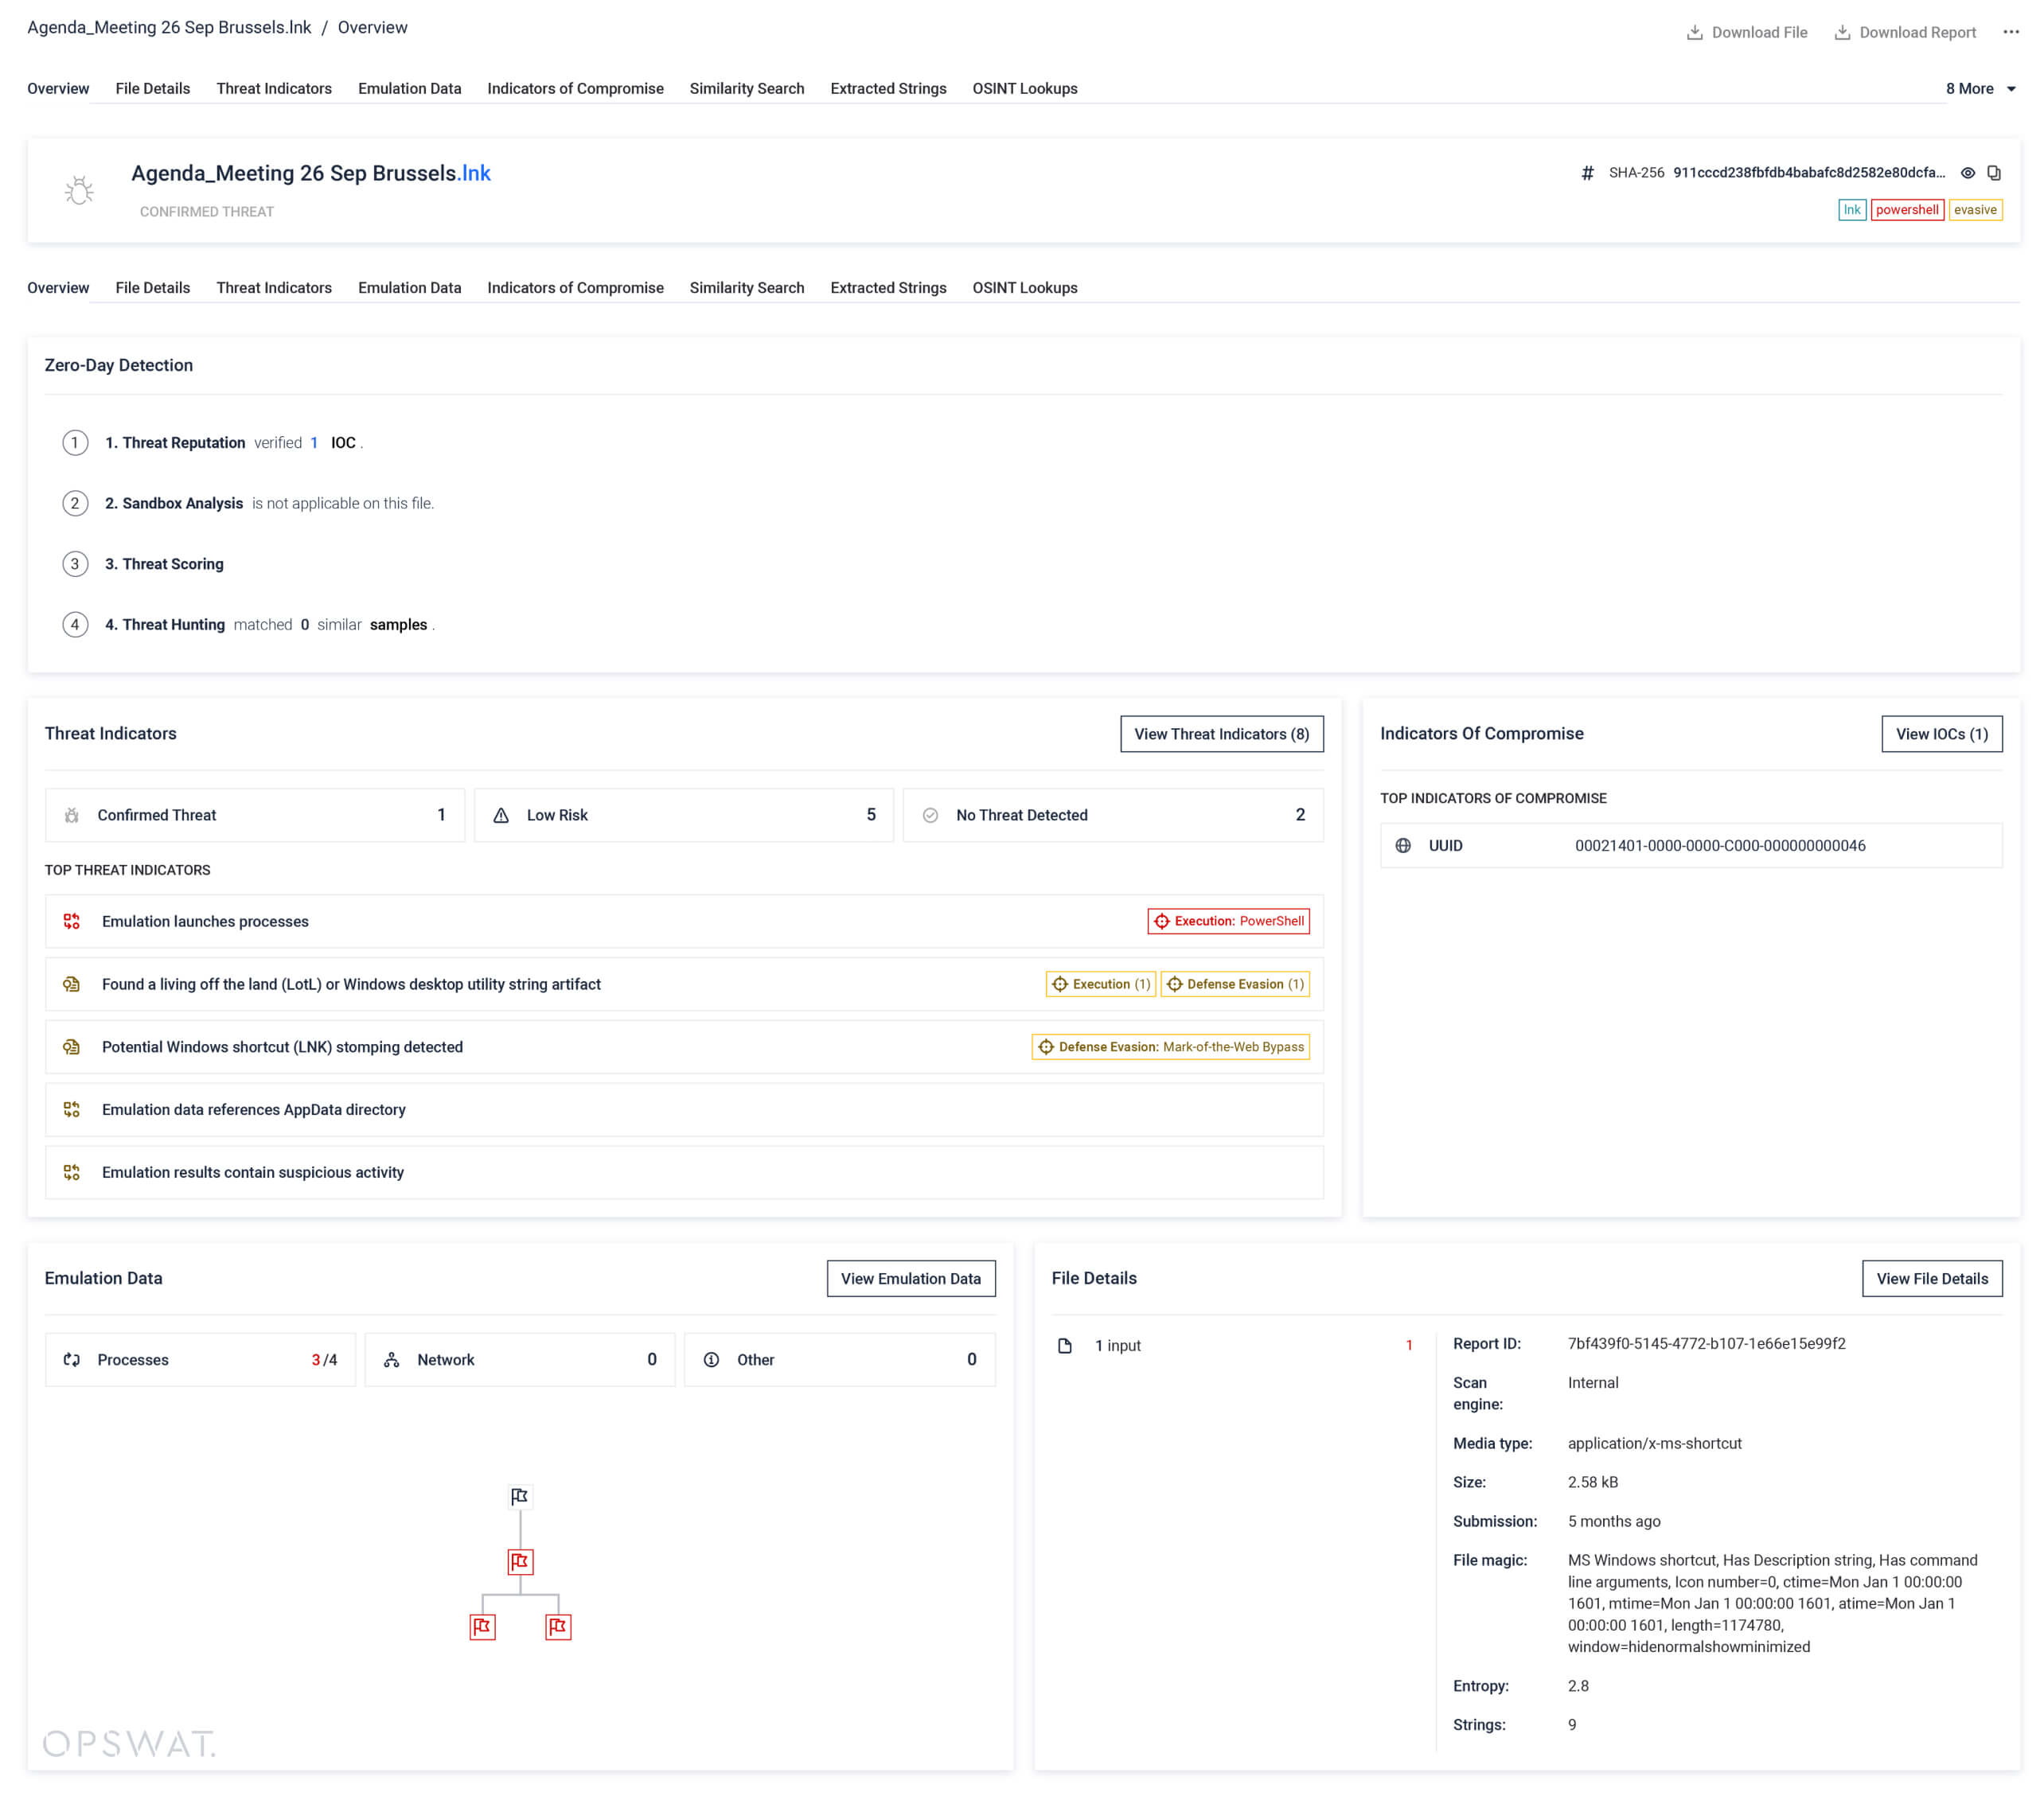Expand the Threat Reputation step 1
This screenshot has width=2044, height=1800.
175,443
